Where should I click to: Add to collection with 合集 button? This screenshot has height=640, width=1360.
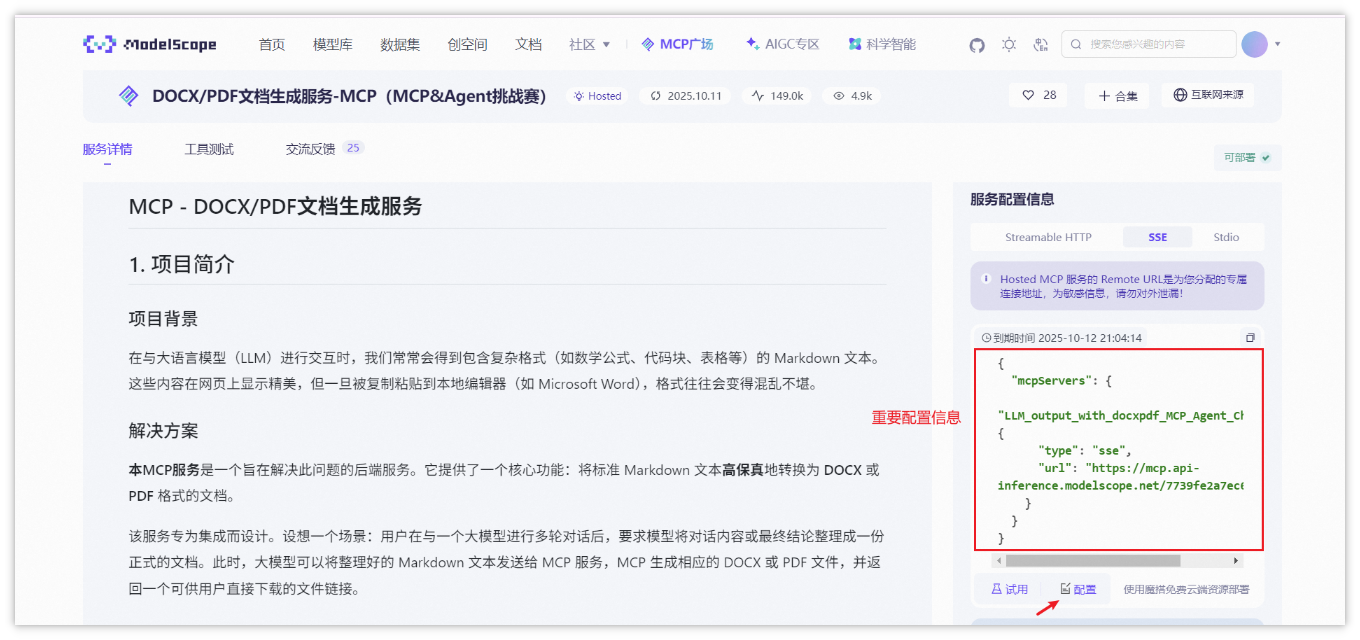click(x=1117, y=95)
